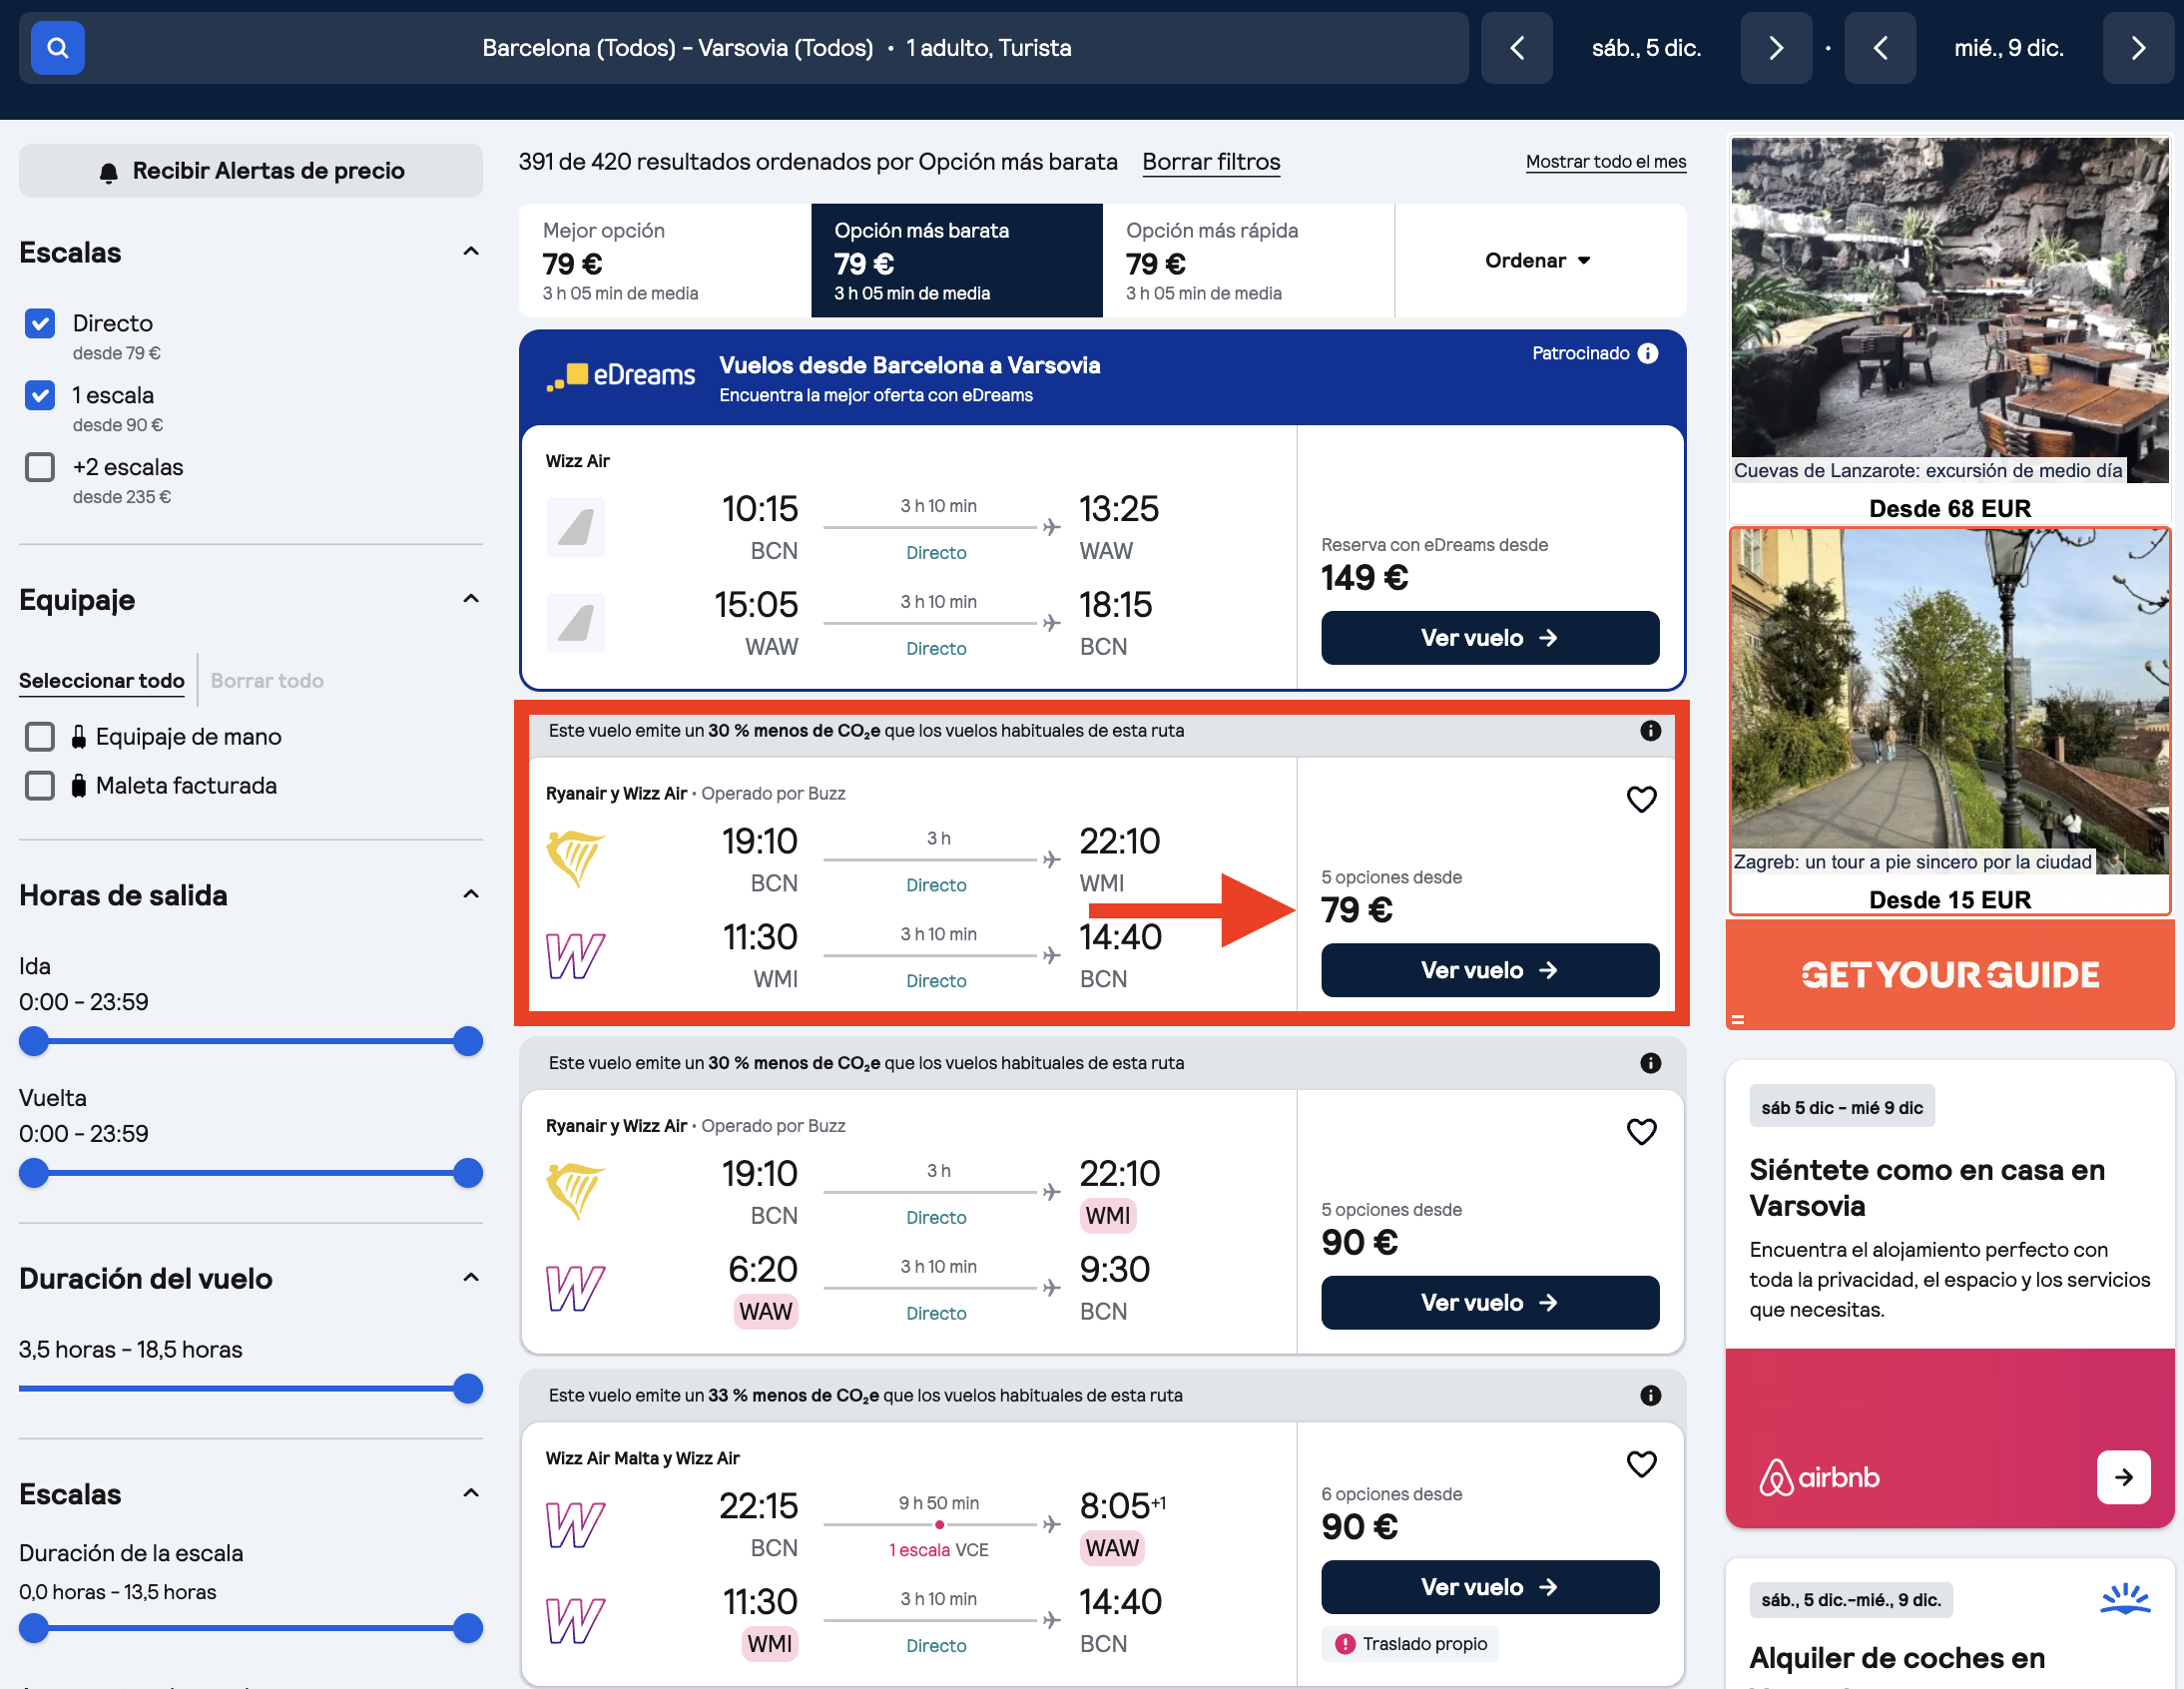Check Maleta facturada option
The image size is (2184, 1689).
[x=40, y=785]
